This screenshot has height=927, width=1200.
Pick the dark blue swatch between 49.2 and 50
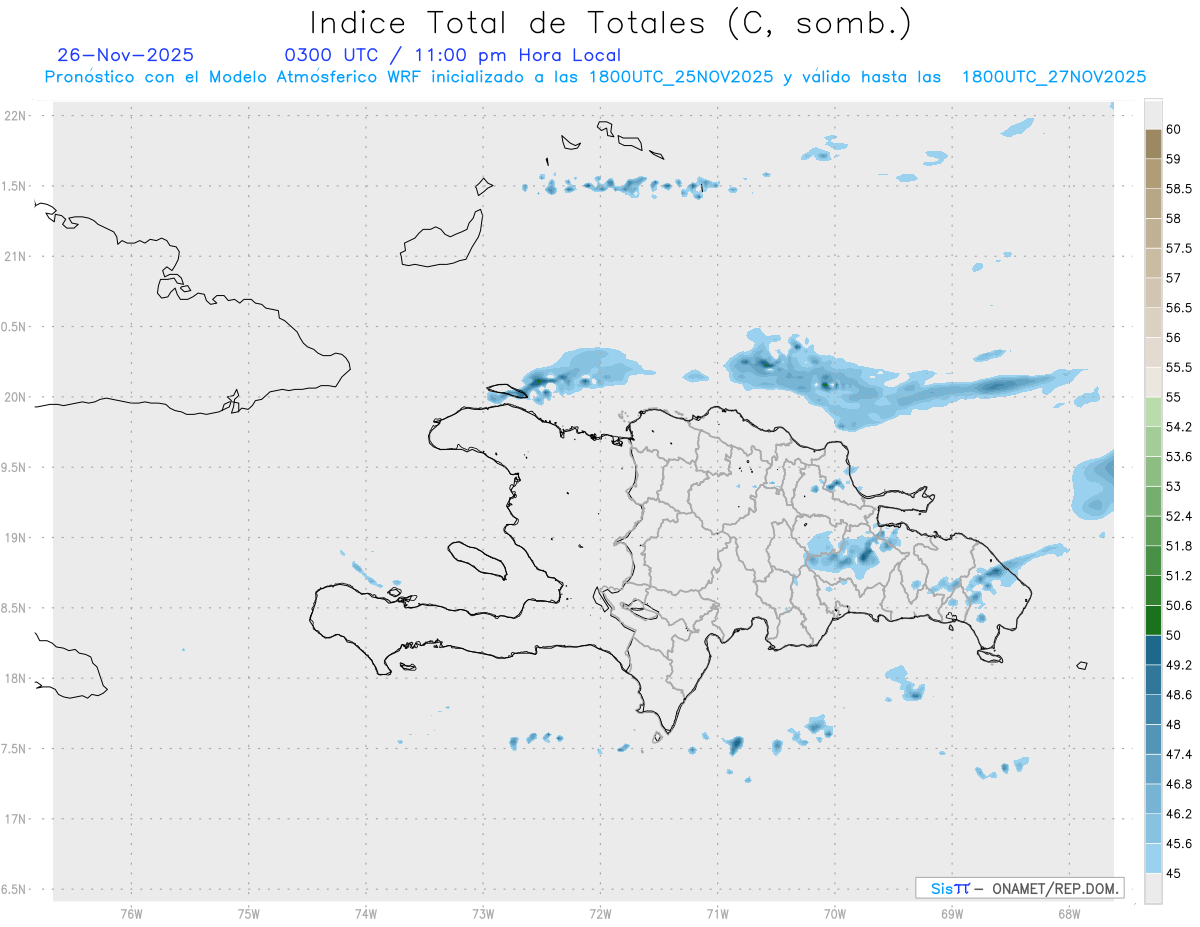1153,650
